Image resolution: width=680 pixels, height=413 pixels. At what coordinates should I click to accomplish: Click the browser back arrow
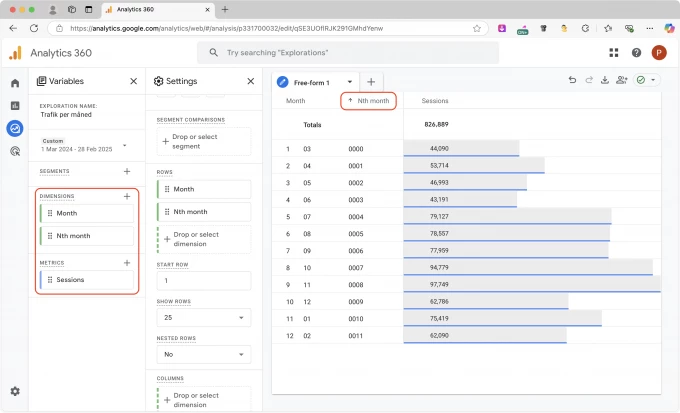coord(13,28)
